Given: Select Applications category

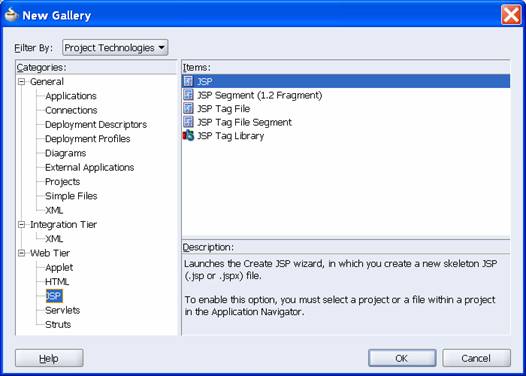Looking at the screenshot, I should 71,96.
